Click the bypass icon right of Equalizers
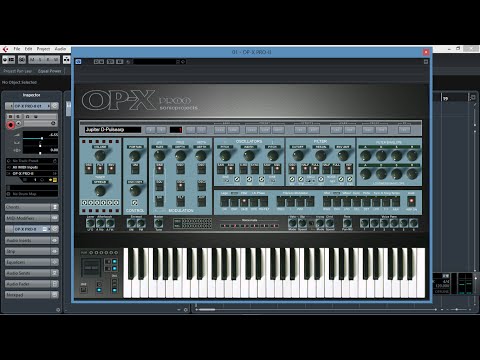The image size is (480, 360). pyautogui.click(x=55, y=262)
